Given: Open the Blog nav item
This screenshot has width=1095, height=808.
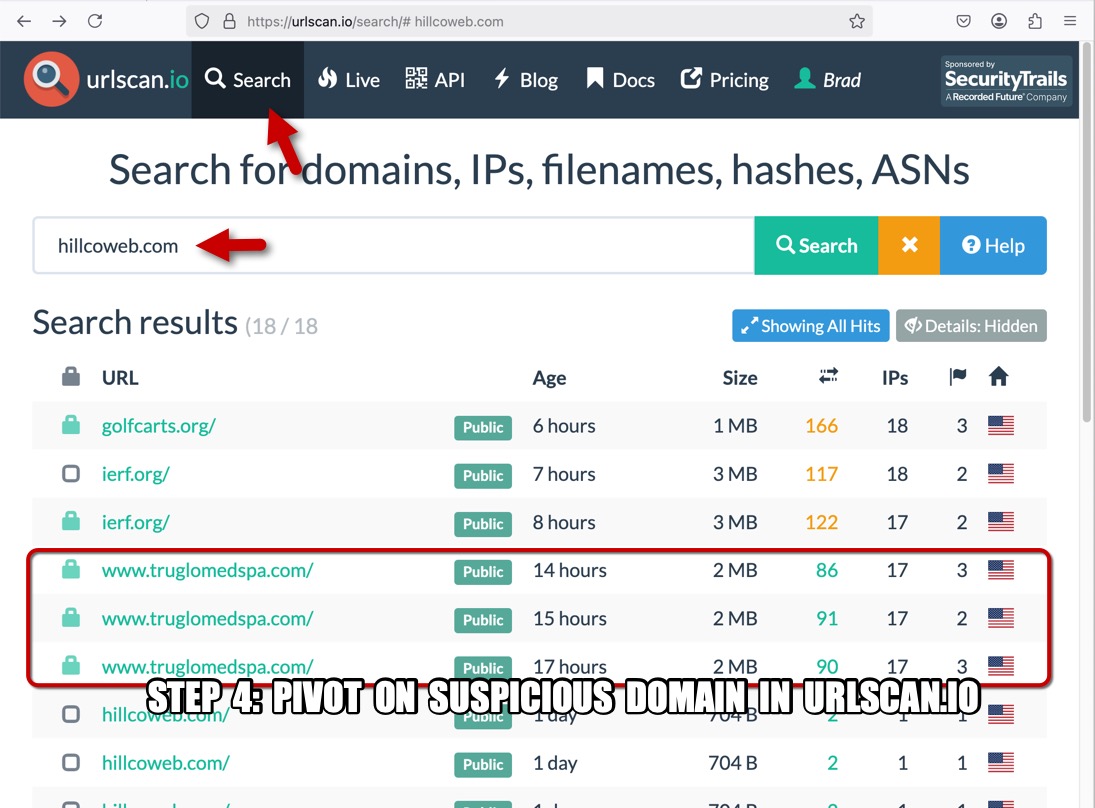Looking at the screenshot, I should coord(526,80).
